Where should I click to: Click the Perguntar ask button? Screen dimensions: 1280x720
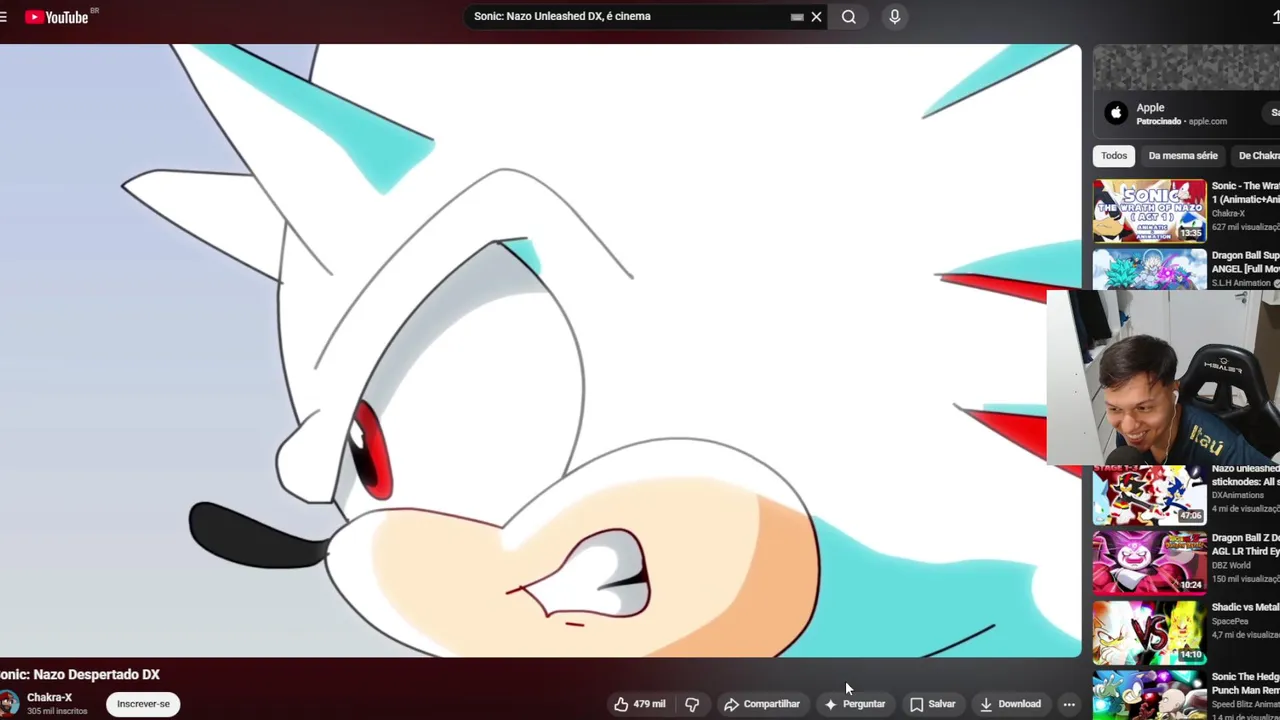coord(855,704)
